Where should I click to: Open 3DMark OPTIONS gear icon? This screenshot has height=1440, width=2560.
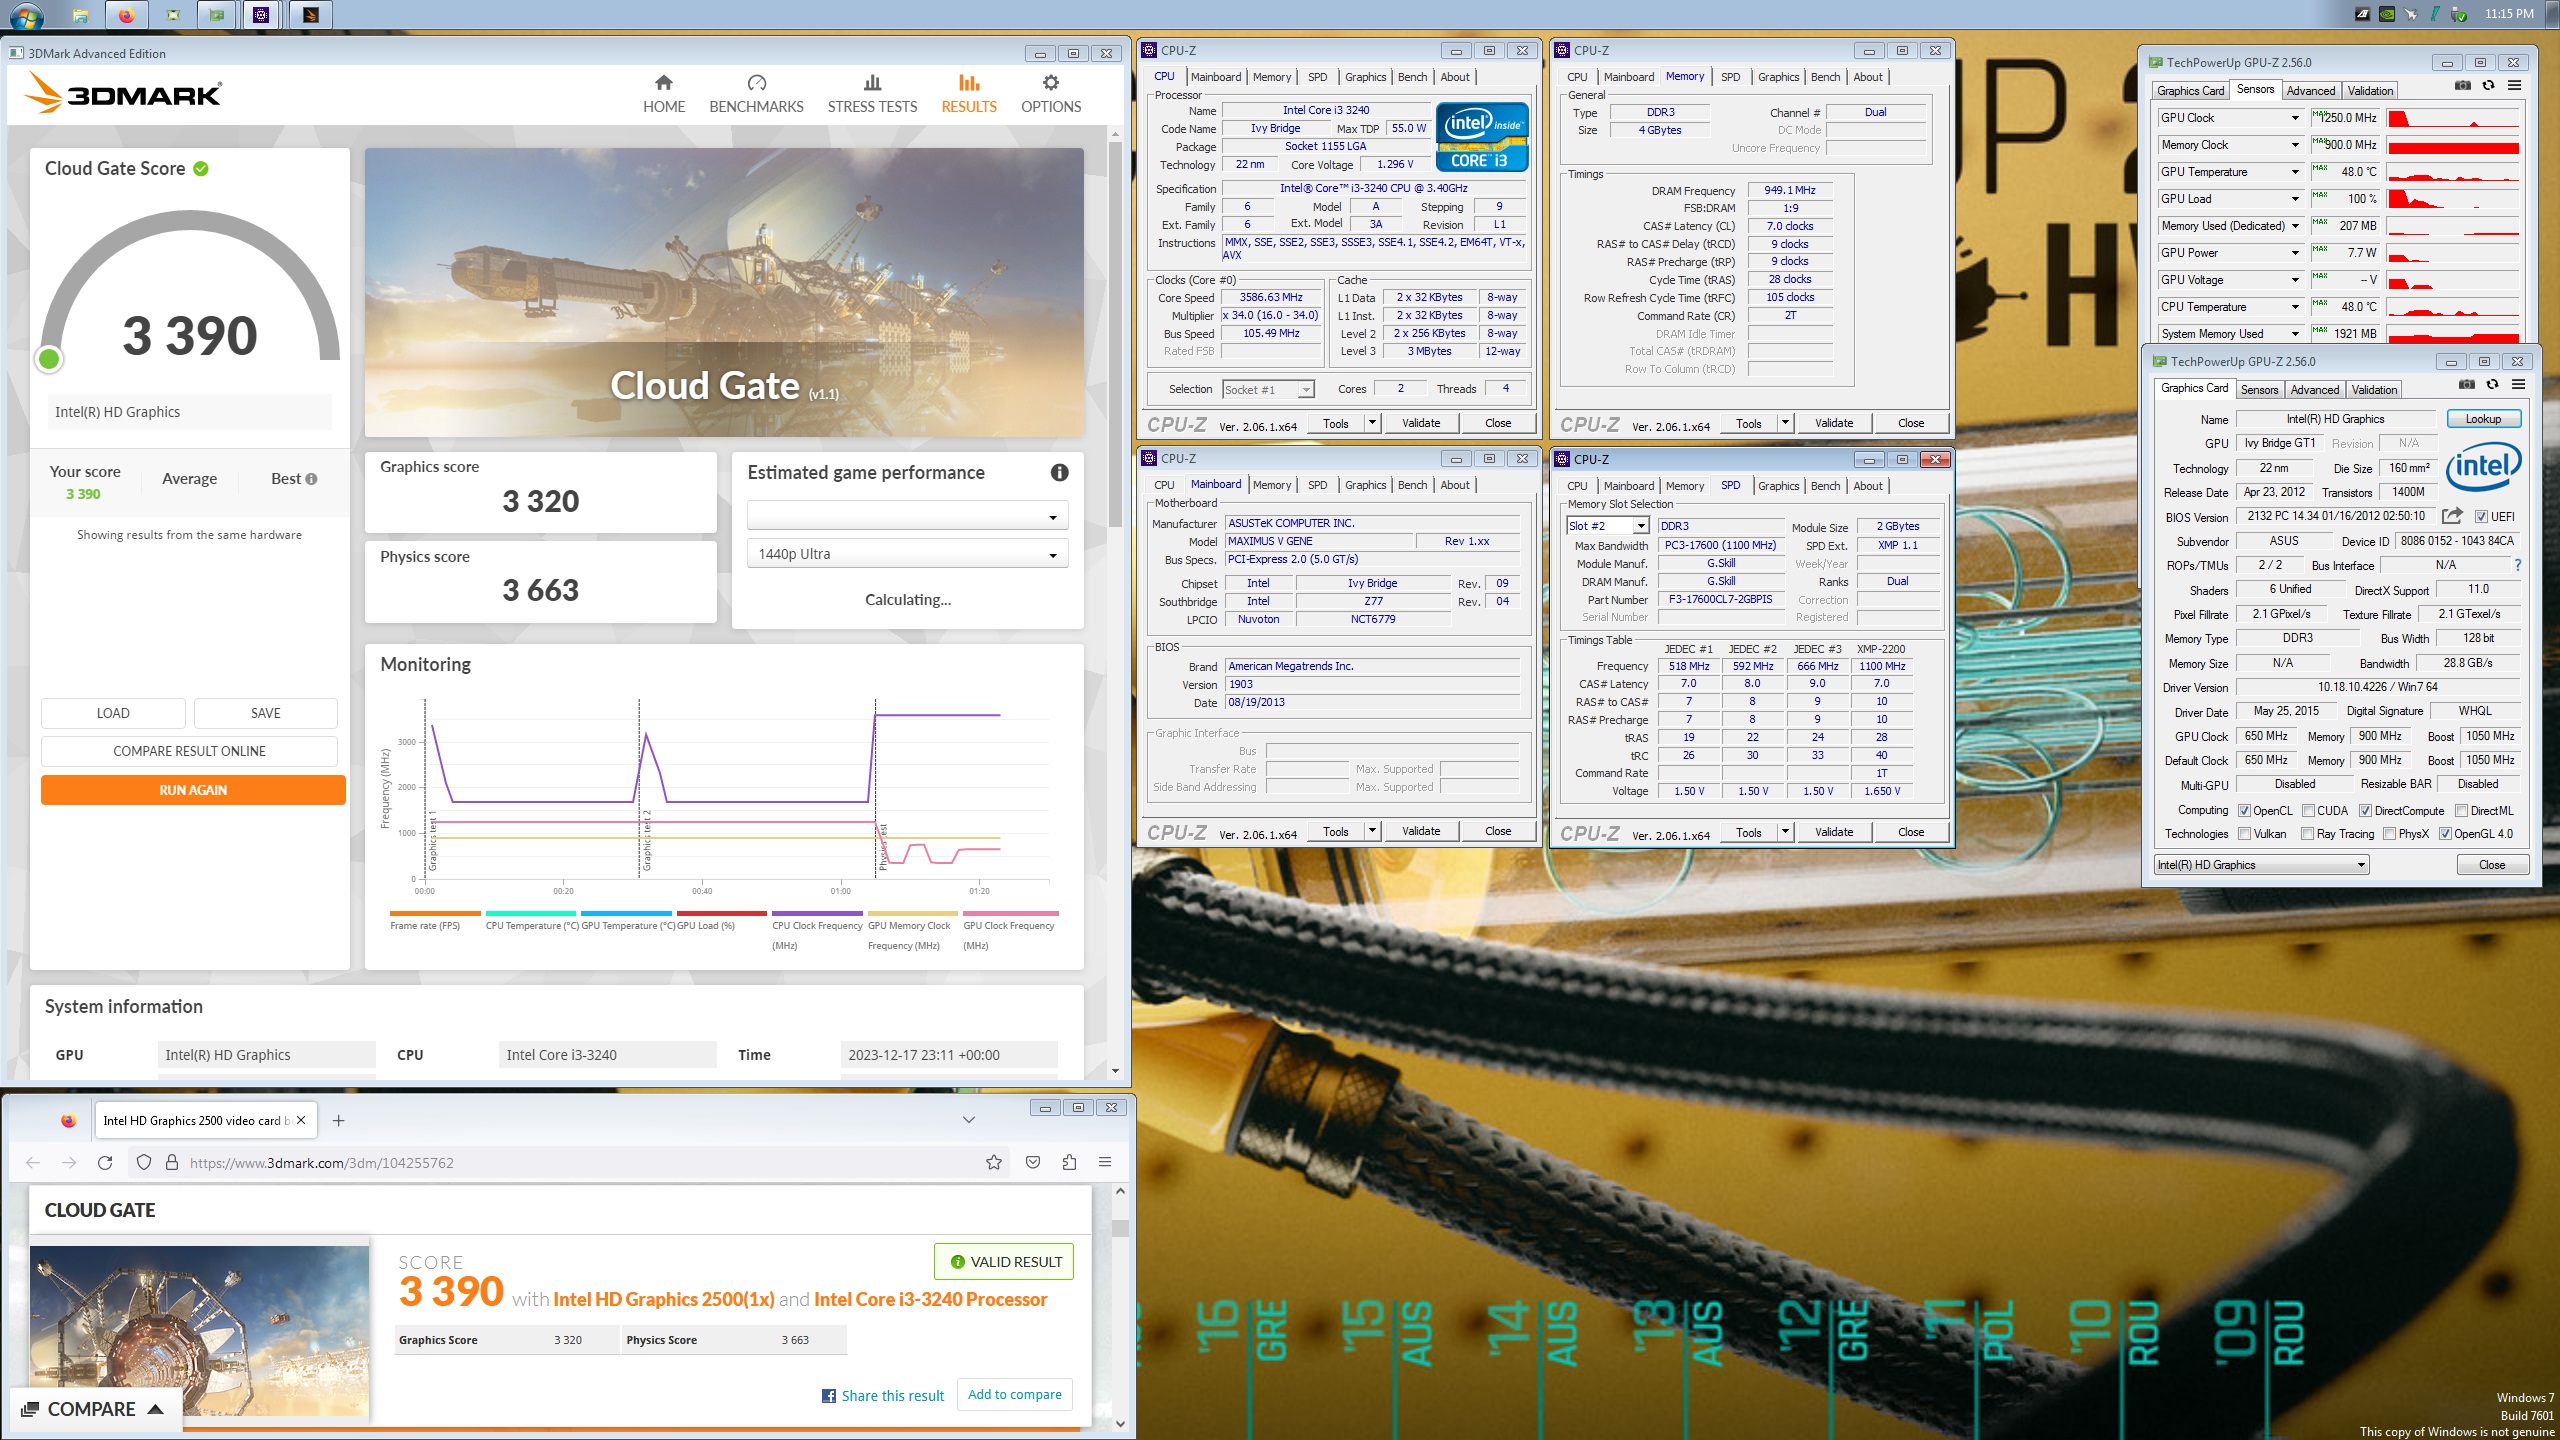coord(1051,83)
